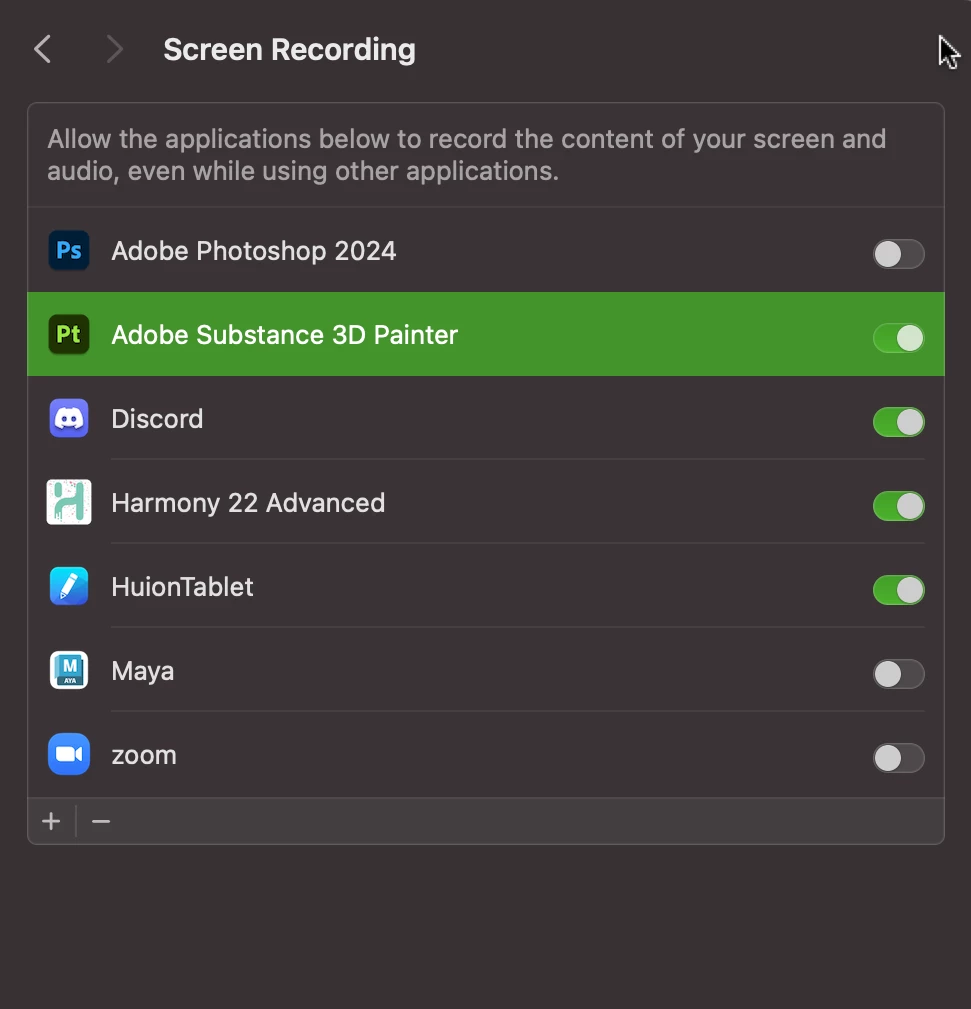Click the HuionTablet pen icon

point(69,586)
